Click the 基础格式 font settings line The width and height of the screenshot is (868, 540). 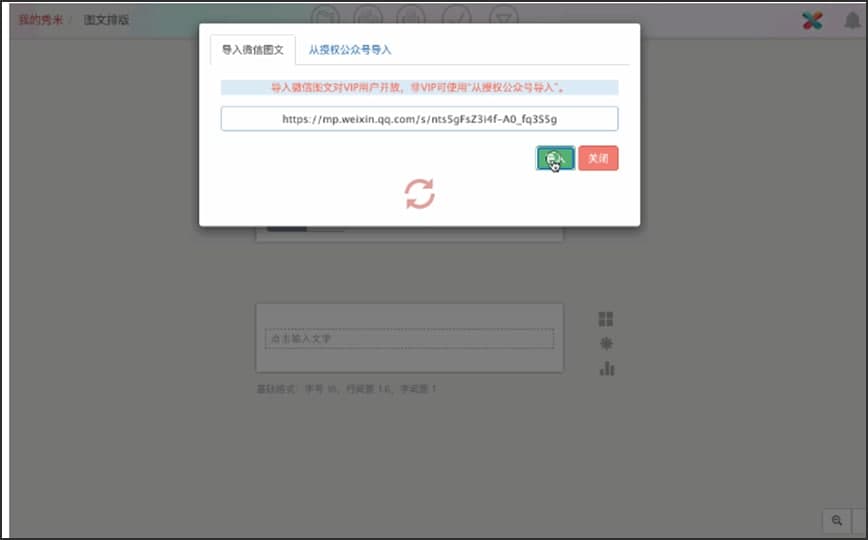coord(347,388)
